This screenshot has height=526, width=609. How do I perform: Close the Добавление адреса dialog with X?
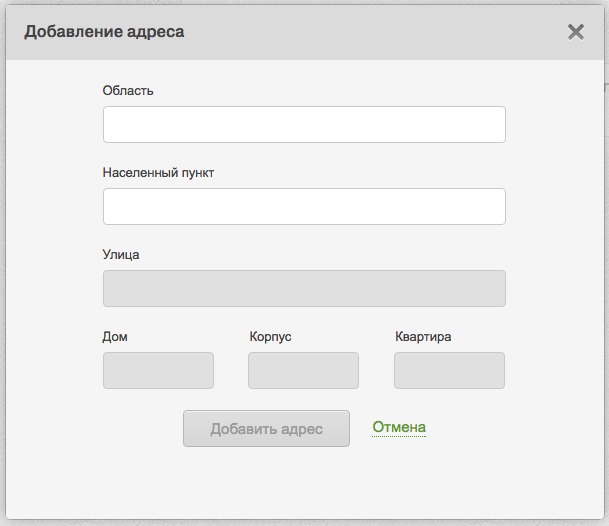coord(576,32)
